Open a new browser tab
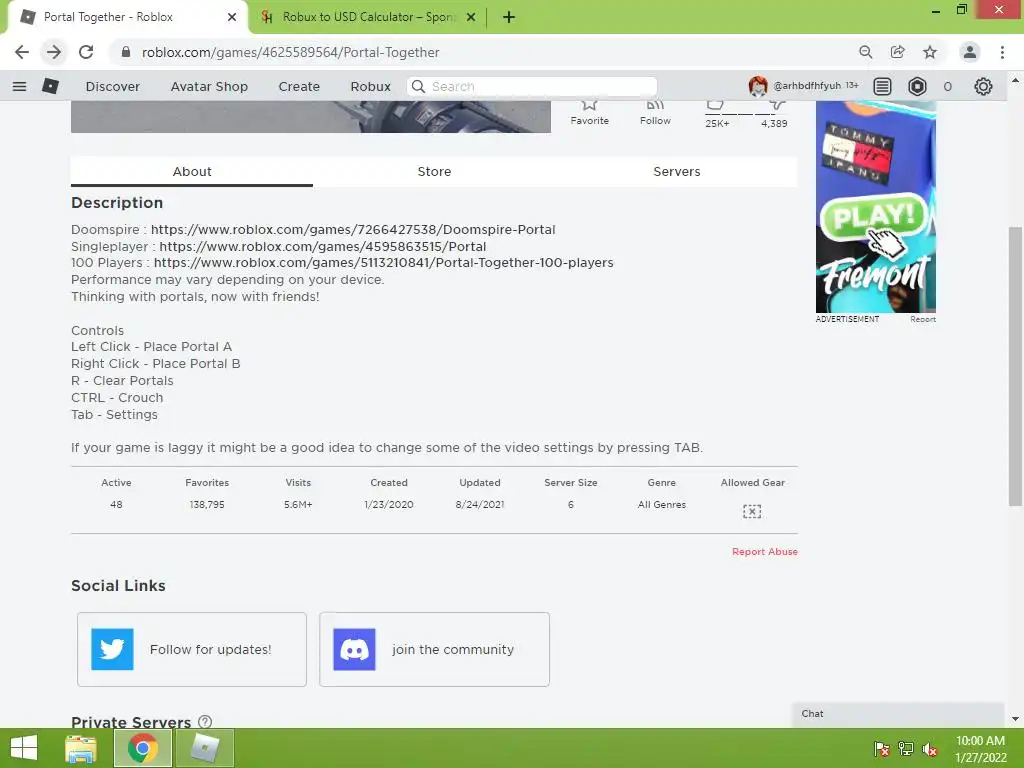Screen dimensions: 1024x768 509,17
